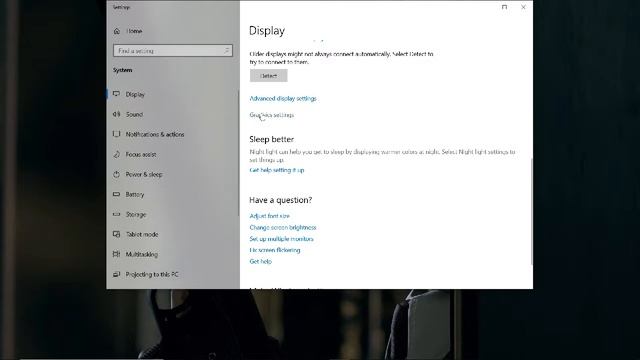
Task: Open Advanced display settings link
Action: [x=283, y=98]
